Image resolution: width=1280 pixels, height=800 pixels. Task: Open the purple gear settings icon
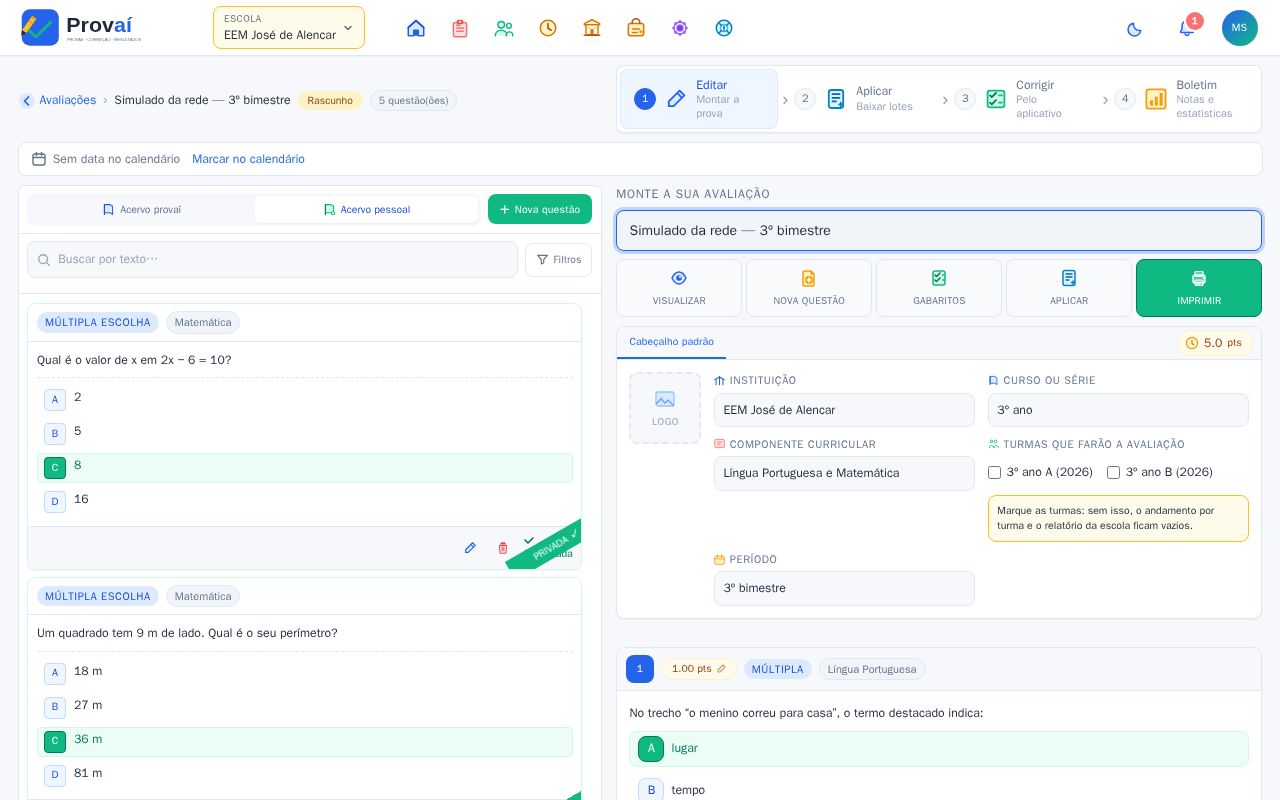click(680, 28)
